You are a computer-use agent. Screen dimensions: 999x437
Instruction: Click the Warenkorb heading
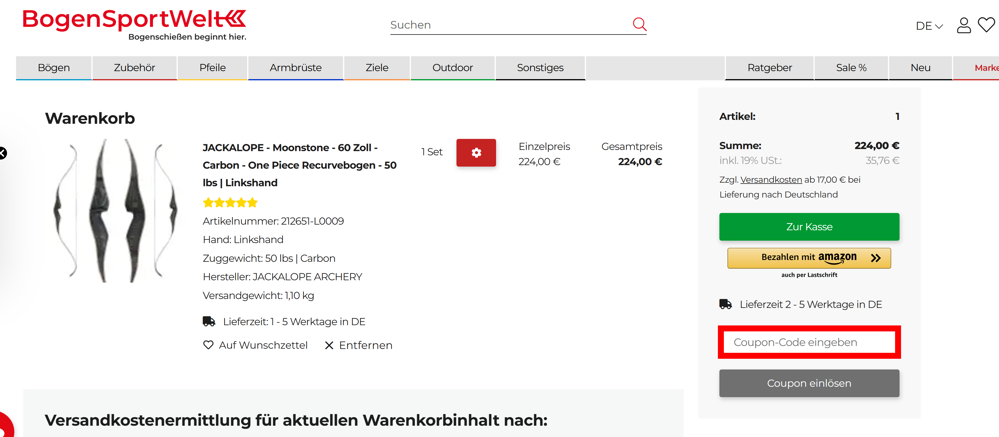(90, 118)
